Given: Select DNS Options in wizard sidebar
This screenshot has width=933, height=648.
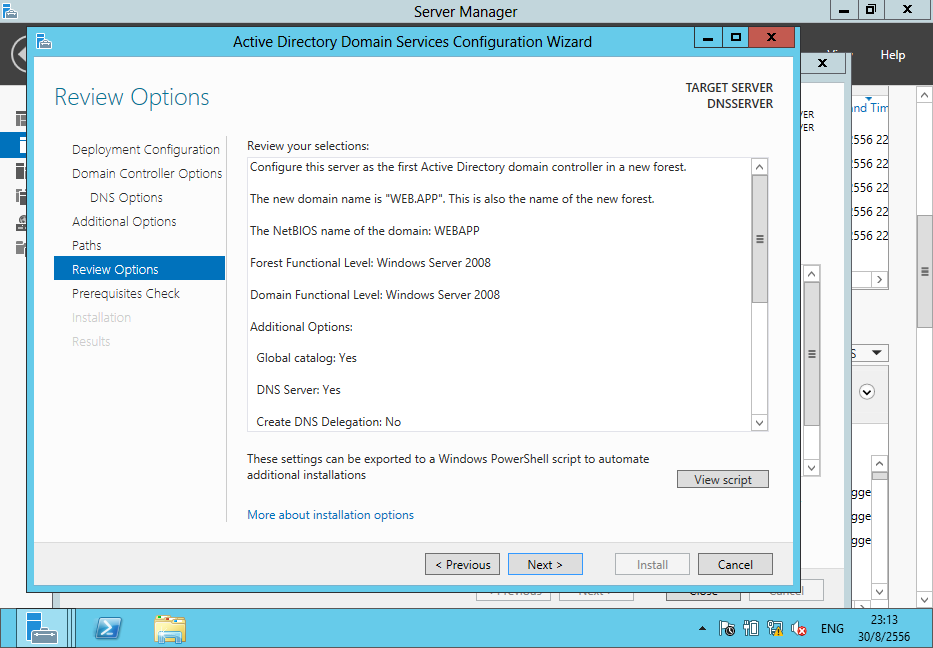Looking at the screenshot, I should point(126,198).
